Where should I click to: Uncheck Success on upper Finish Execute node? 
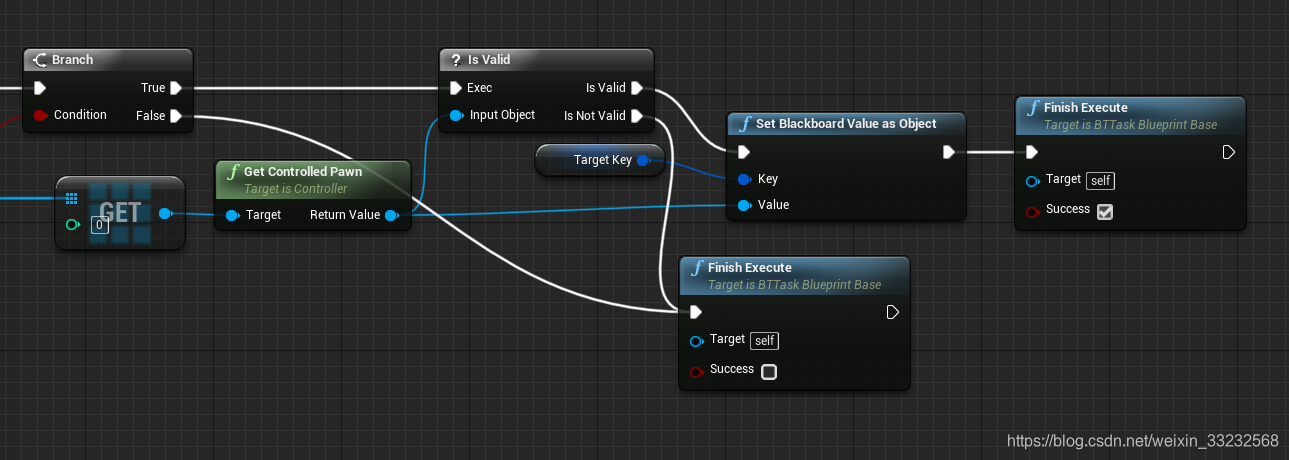(1105, 212)
